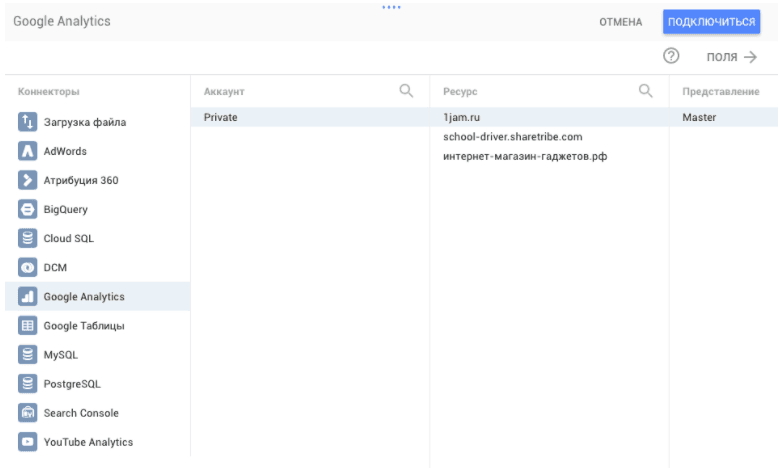Screen dimensions: 779x468
Task: Click the AdWords connector icon
Action: 27,151
